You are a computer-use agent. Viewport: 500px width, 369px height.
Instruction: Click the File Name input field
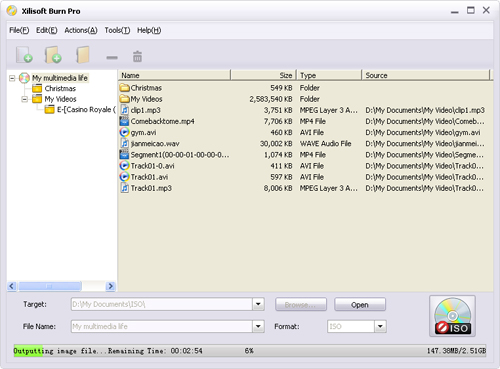tap(162, 326)
